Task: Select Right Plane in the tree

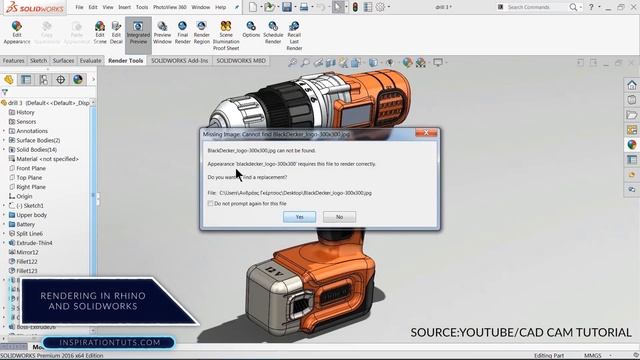Action: (27, 187)
